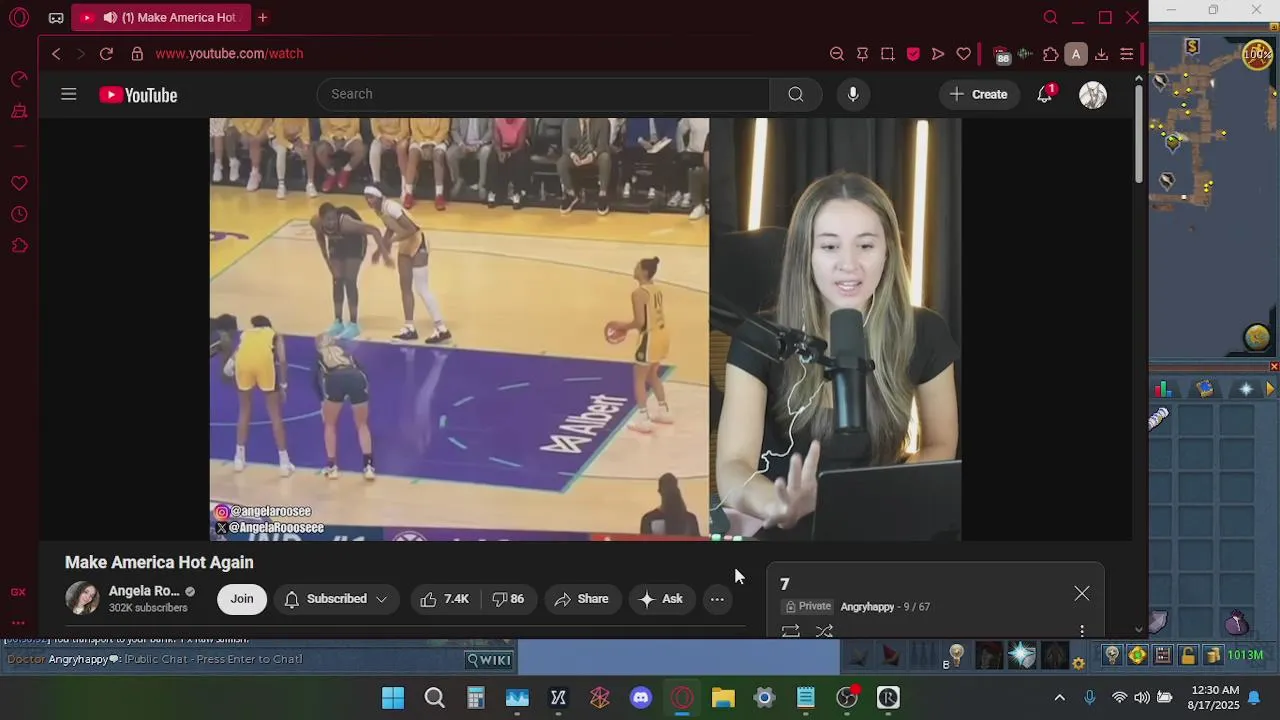1280x720 pixels.
Task: Close the playlist panel
Action: tap(1082, 594)
